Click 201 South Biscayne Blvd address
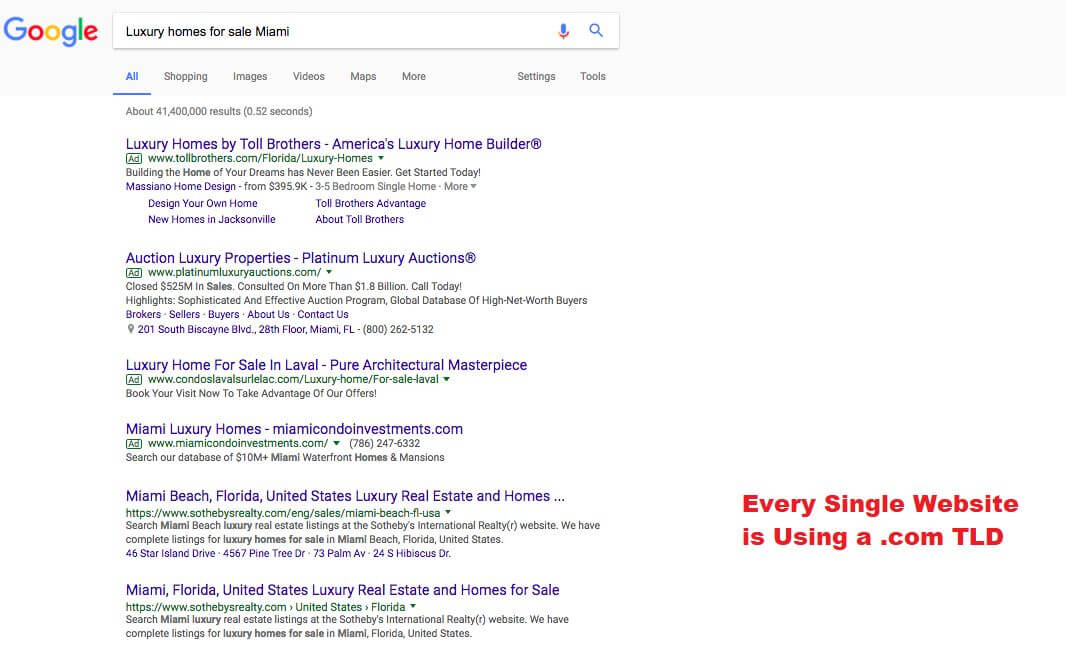The height and width of the screenshot is (660, 1066). 246,329
